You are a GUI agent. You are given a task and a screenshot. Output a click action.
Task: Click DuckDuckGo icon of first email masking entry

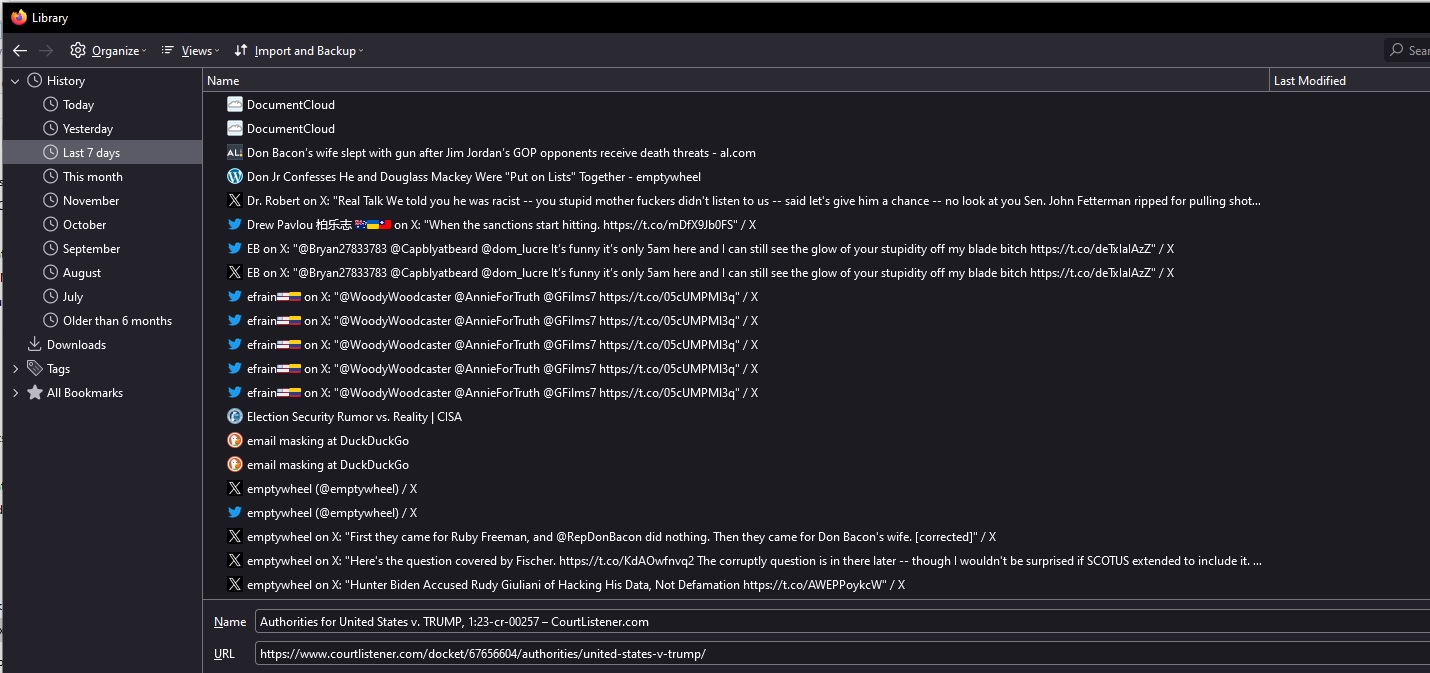[235, 441]
